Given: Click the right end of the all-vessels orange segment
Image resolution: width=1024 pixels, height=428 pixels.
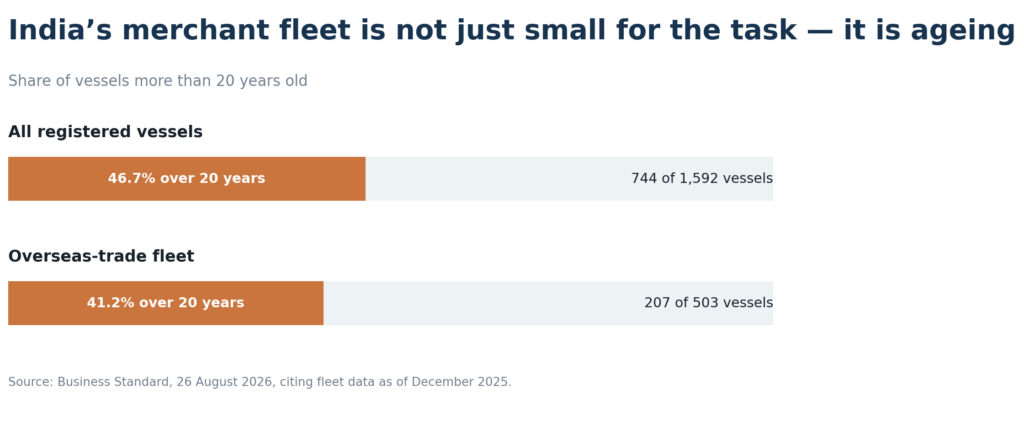Looking at the screenshot, I should tap(363, 178).
